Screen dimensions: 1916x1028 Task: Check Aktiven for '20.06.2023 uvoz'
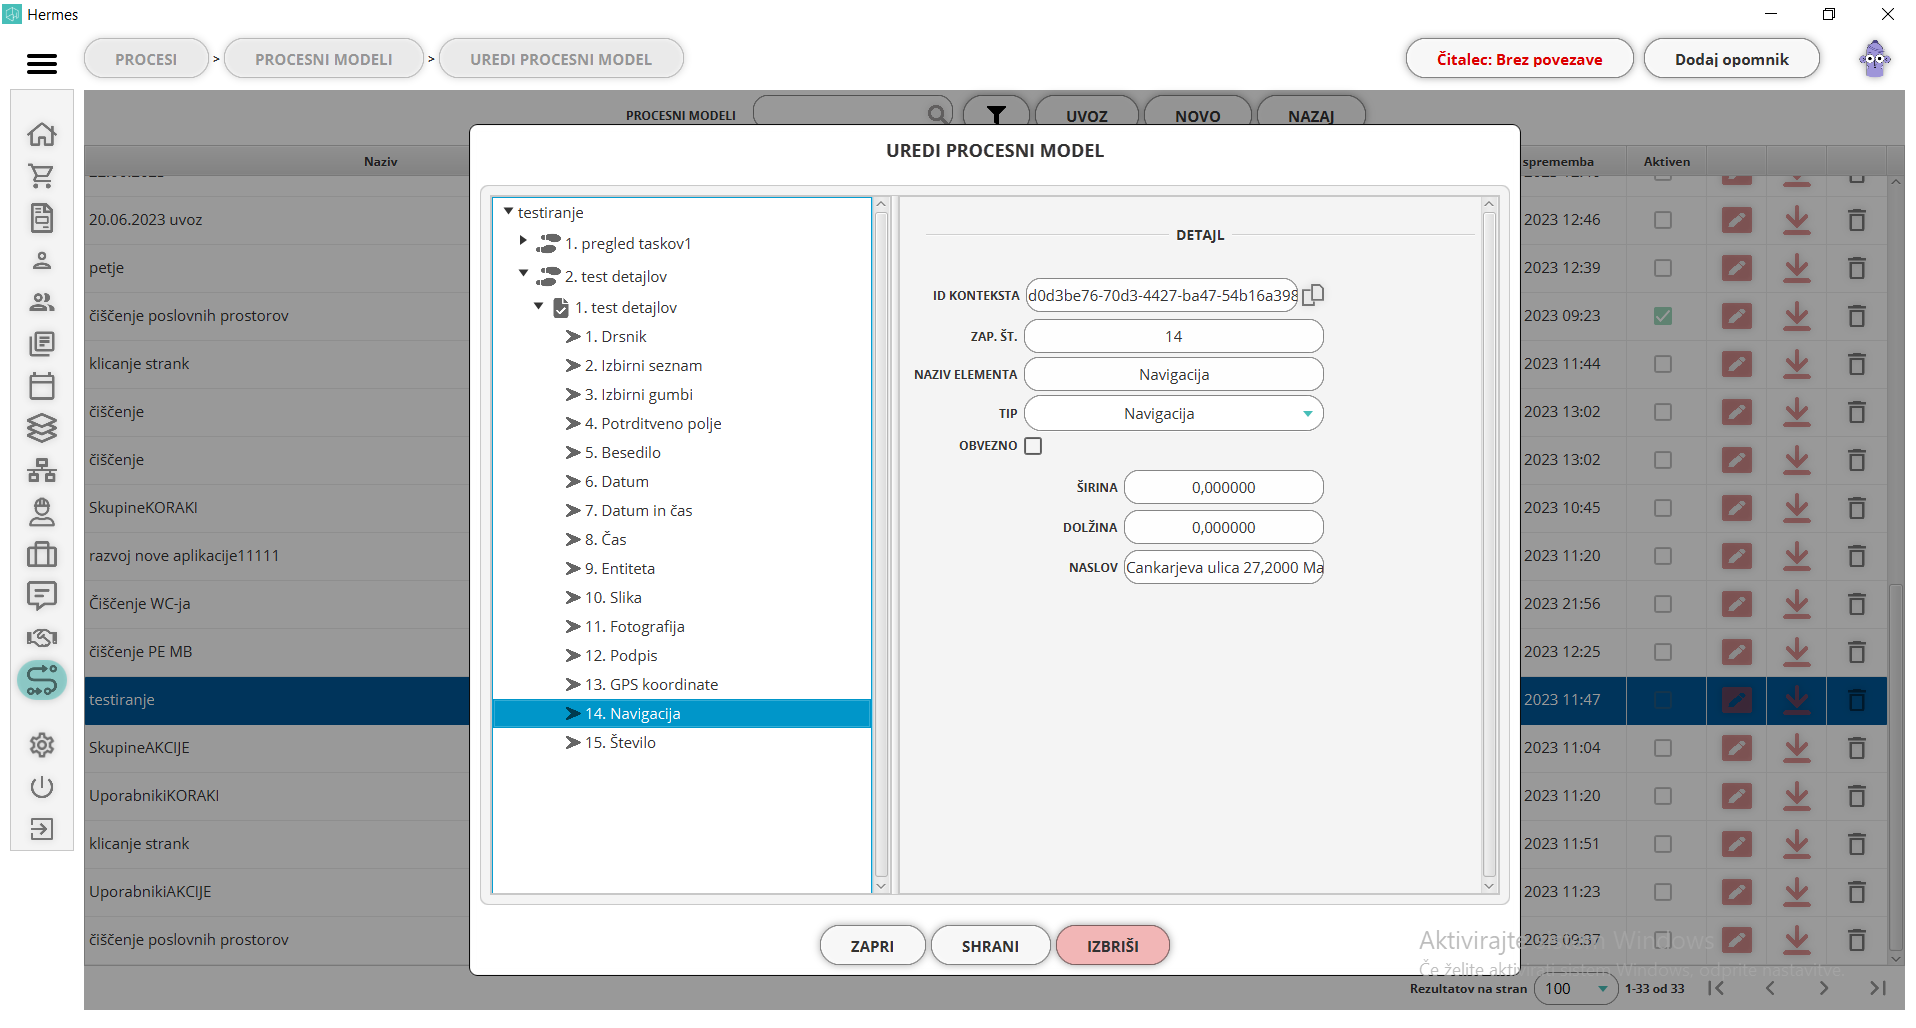click(1663, 220)
